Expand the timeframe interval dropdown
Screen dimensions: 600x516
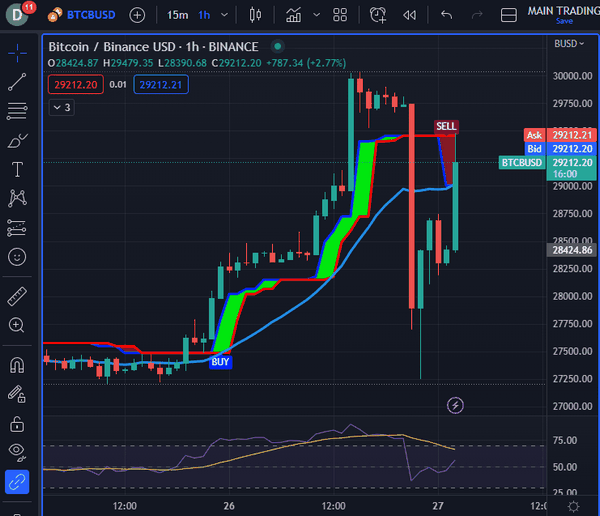[225, 15]
